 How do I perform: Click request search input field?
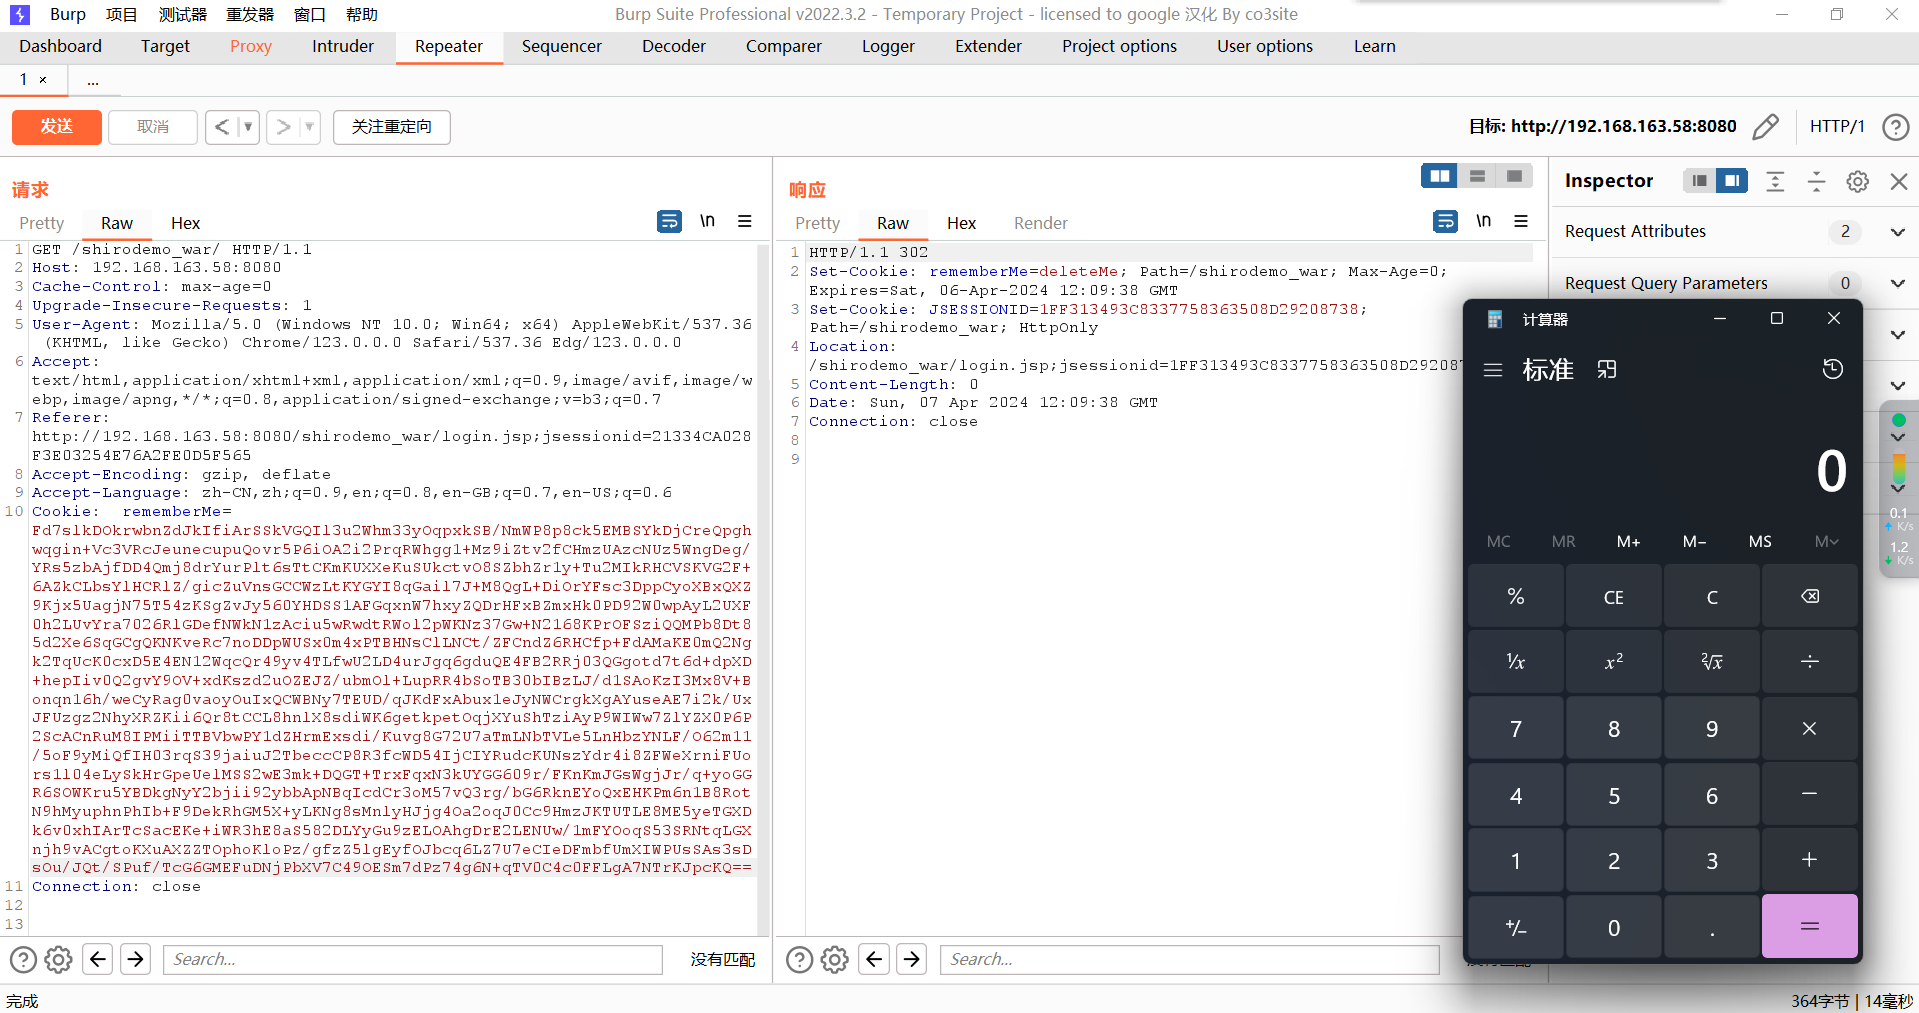(413, 960)
